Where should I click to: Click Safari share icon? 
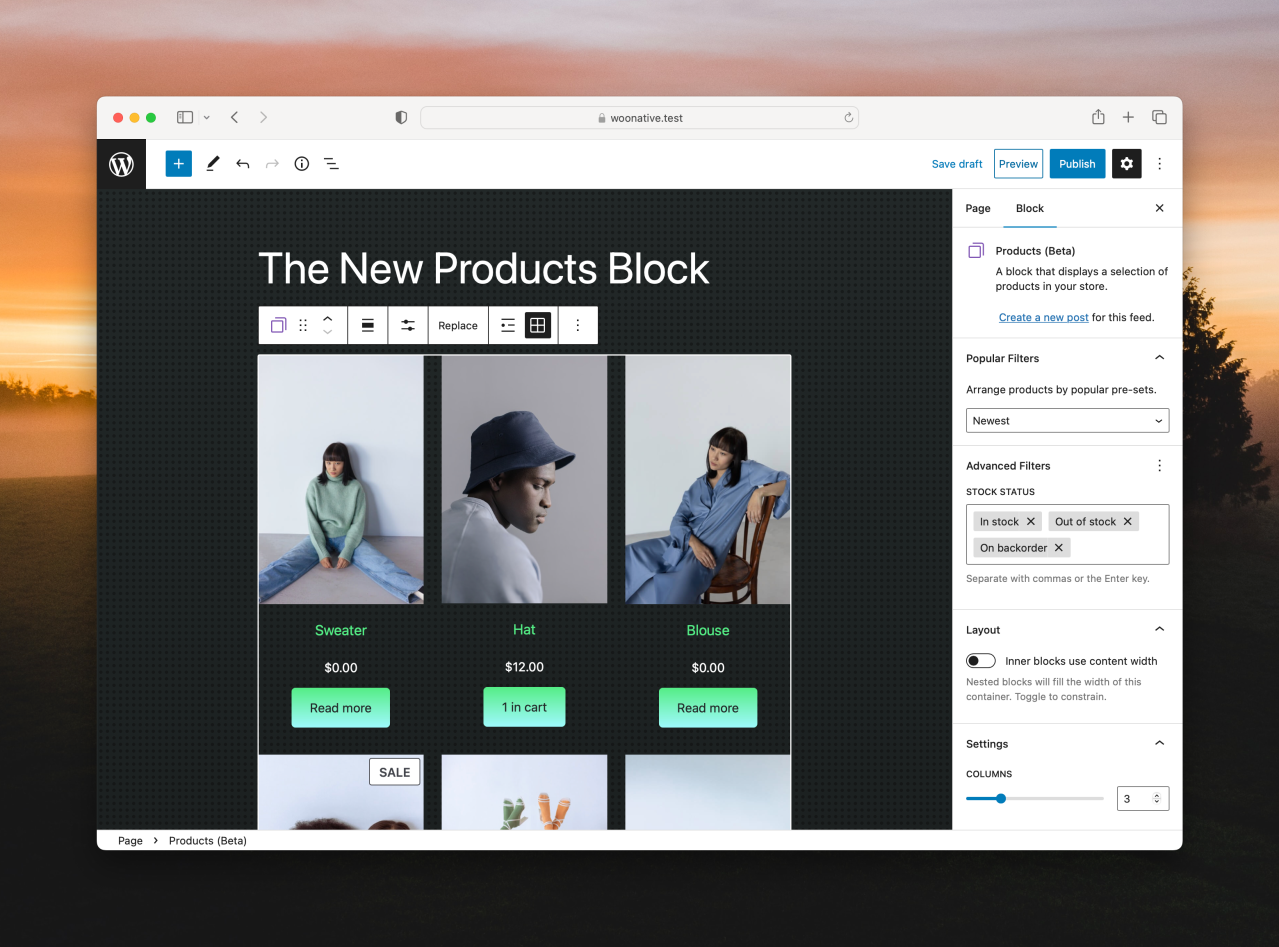point(1098,117)
